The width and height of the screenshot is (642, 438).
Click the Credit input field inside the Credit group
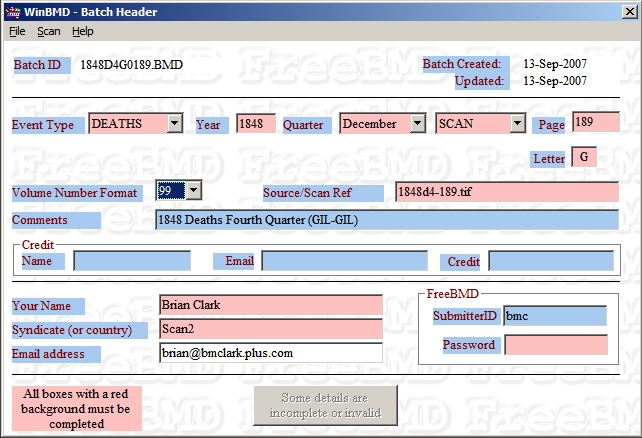point(552,261)
